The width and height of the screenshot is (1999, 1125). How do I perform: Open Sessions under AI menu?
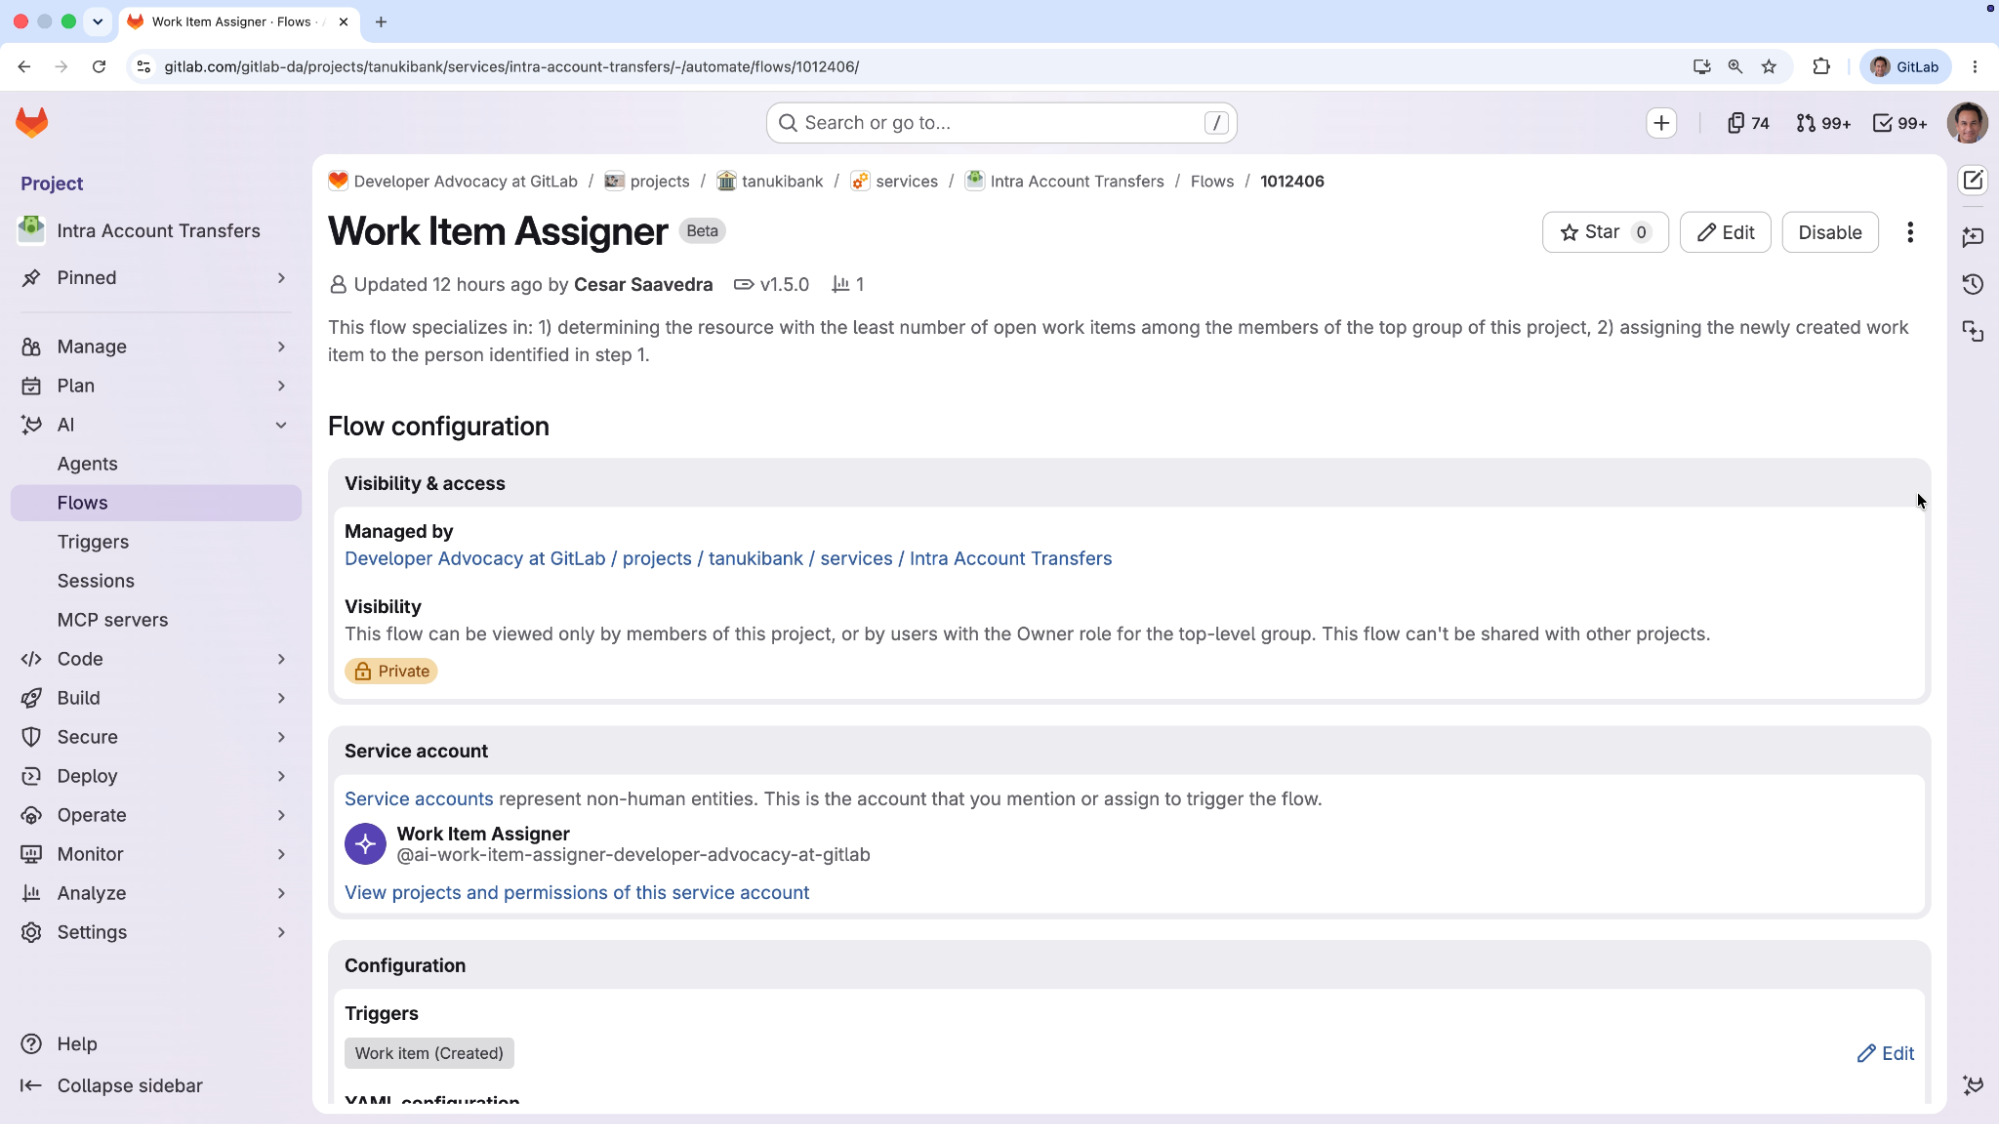[156, 581]
